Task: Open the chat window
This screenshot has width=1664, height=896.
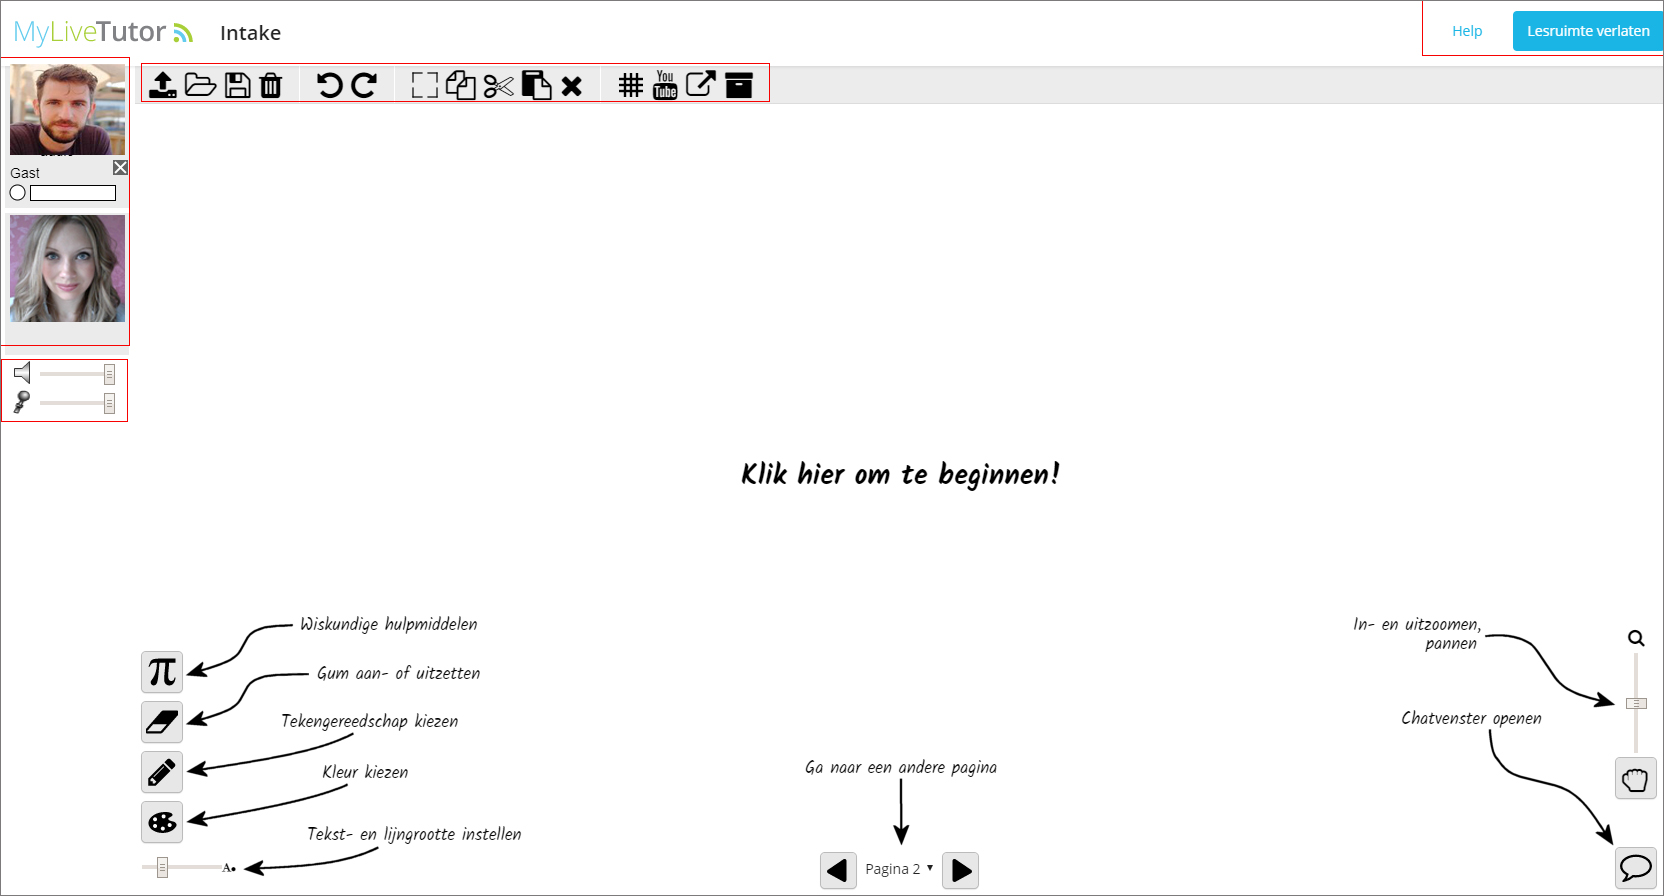Action: point(1636,867)
